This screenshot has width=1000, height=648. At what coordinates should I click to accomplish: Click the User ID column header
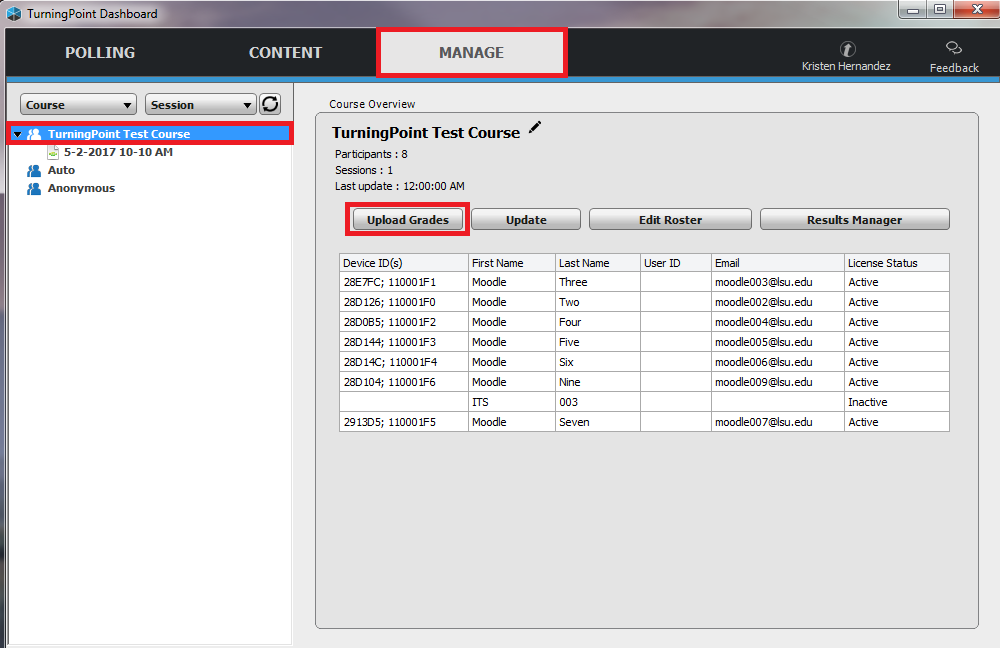pyautogui.click(x=675, y=263)
